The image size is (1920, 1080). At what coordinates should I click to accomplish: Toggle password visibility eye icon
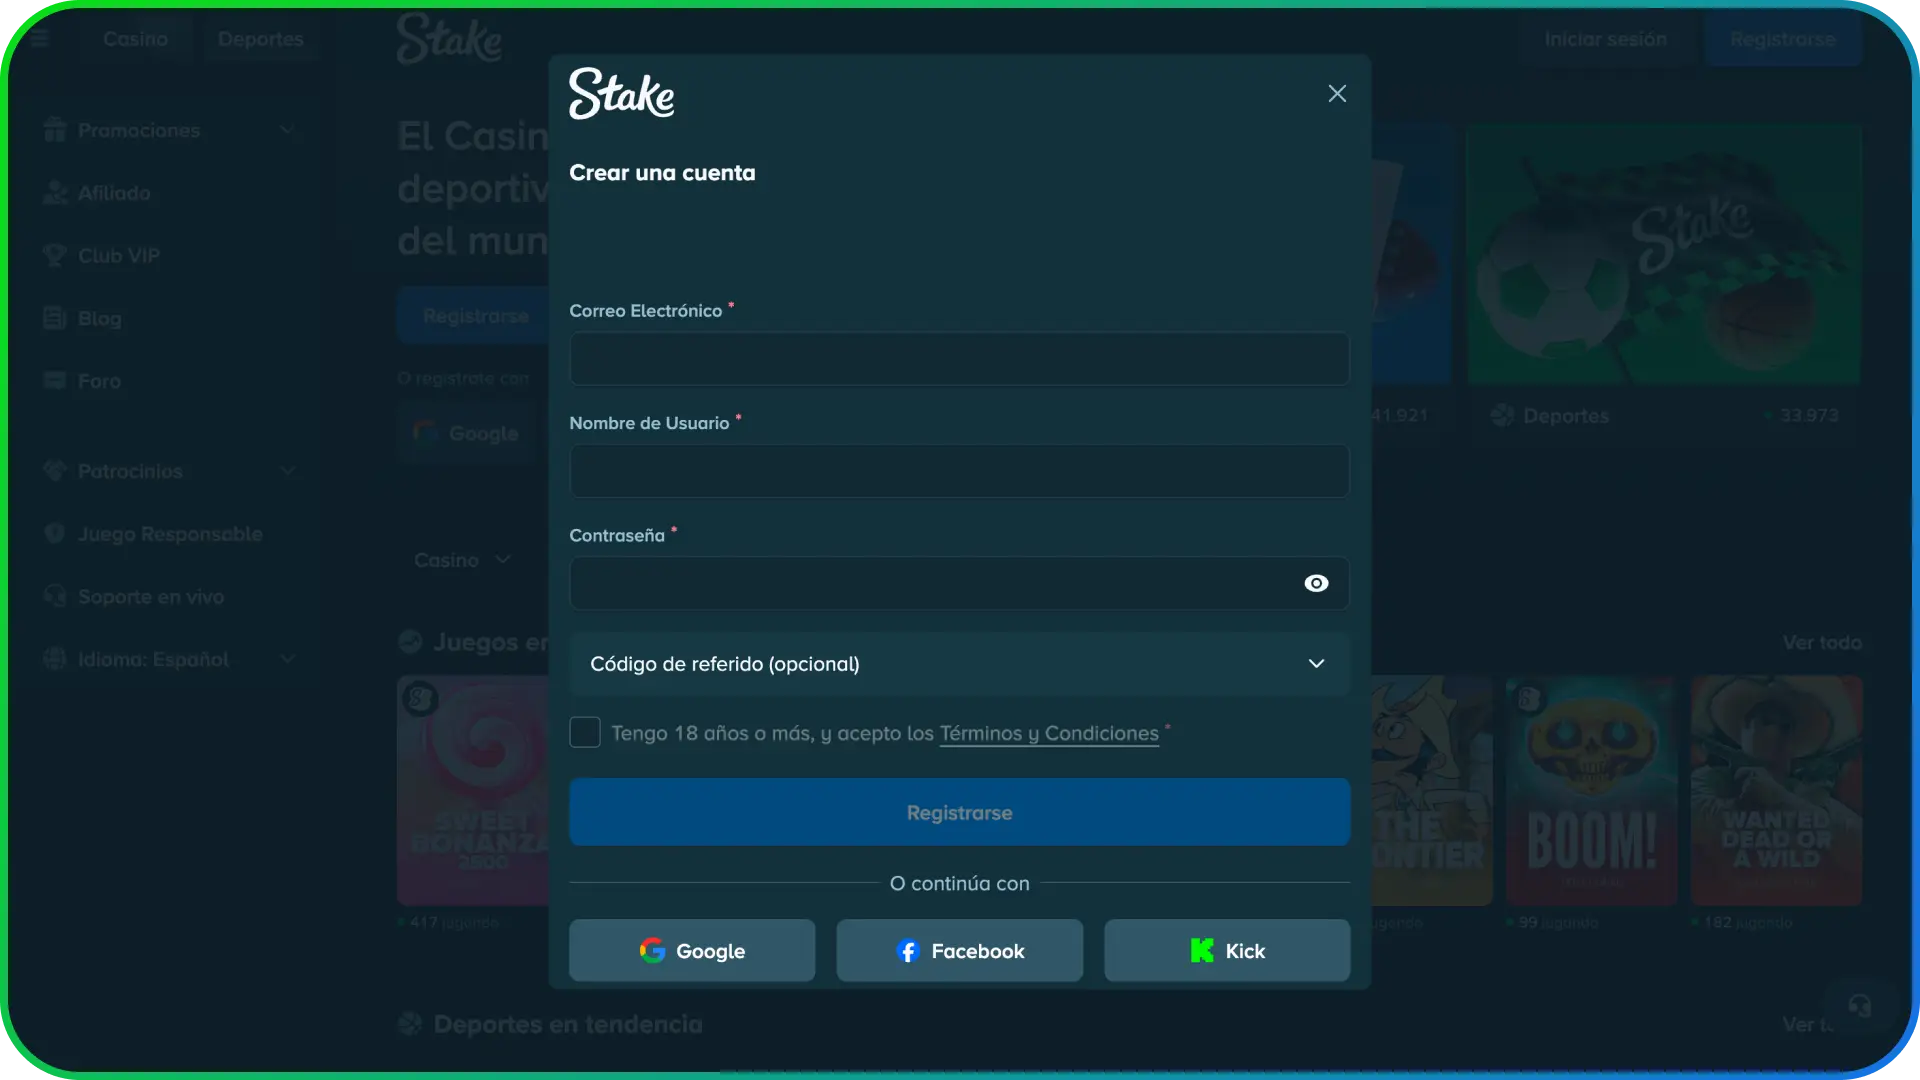tap(1316, 583)
